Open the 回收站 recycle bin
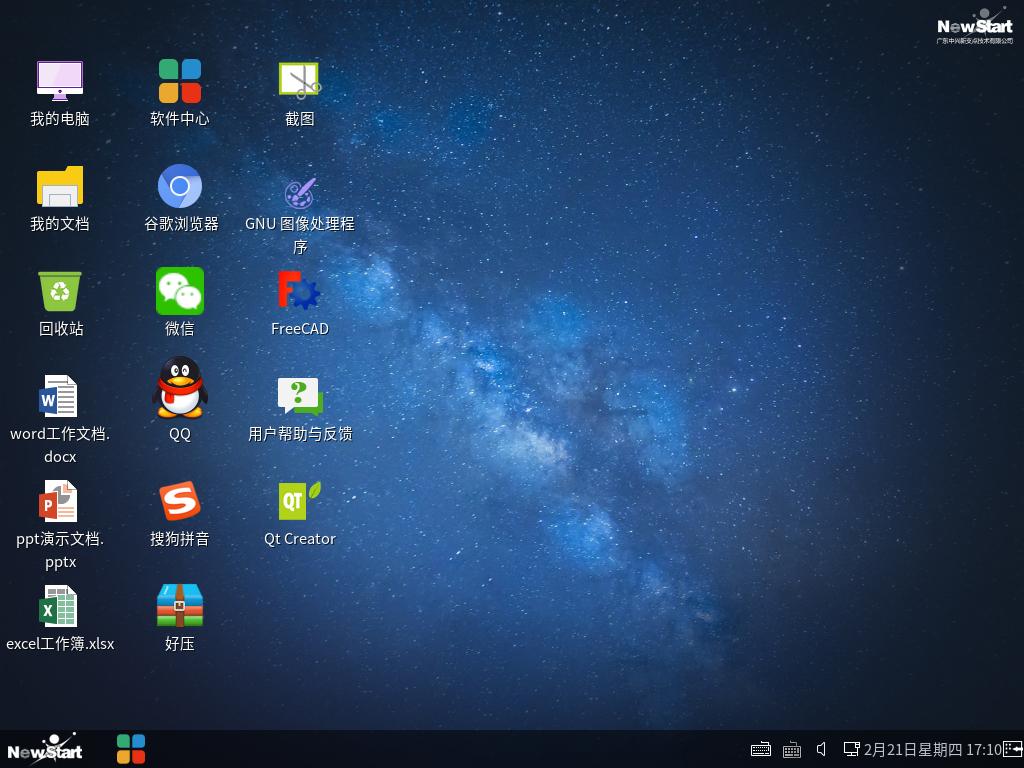Screen dimensions: 1024x768 (x=60, y=292)
